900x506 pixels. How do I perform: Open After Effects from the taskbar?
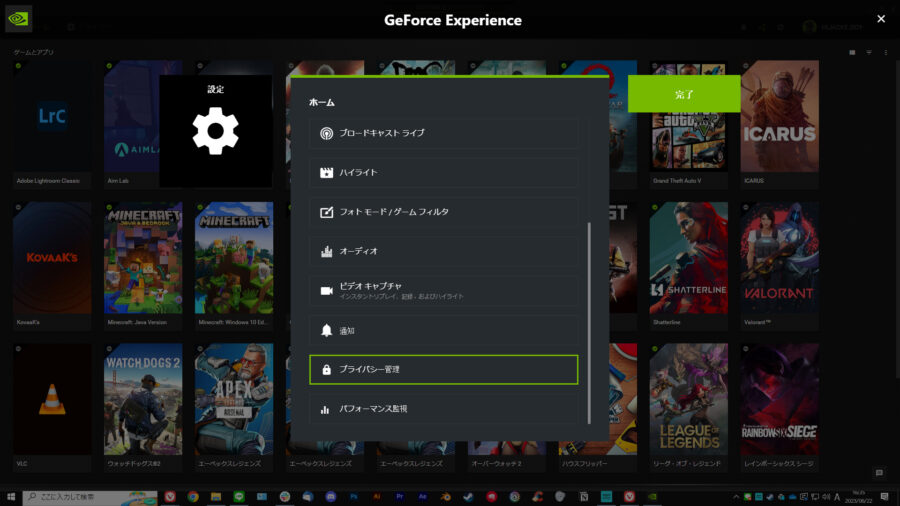tap(422, 497)
